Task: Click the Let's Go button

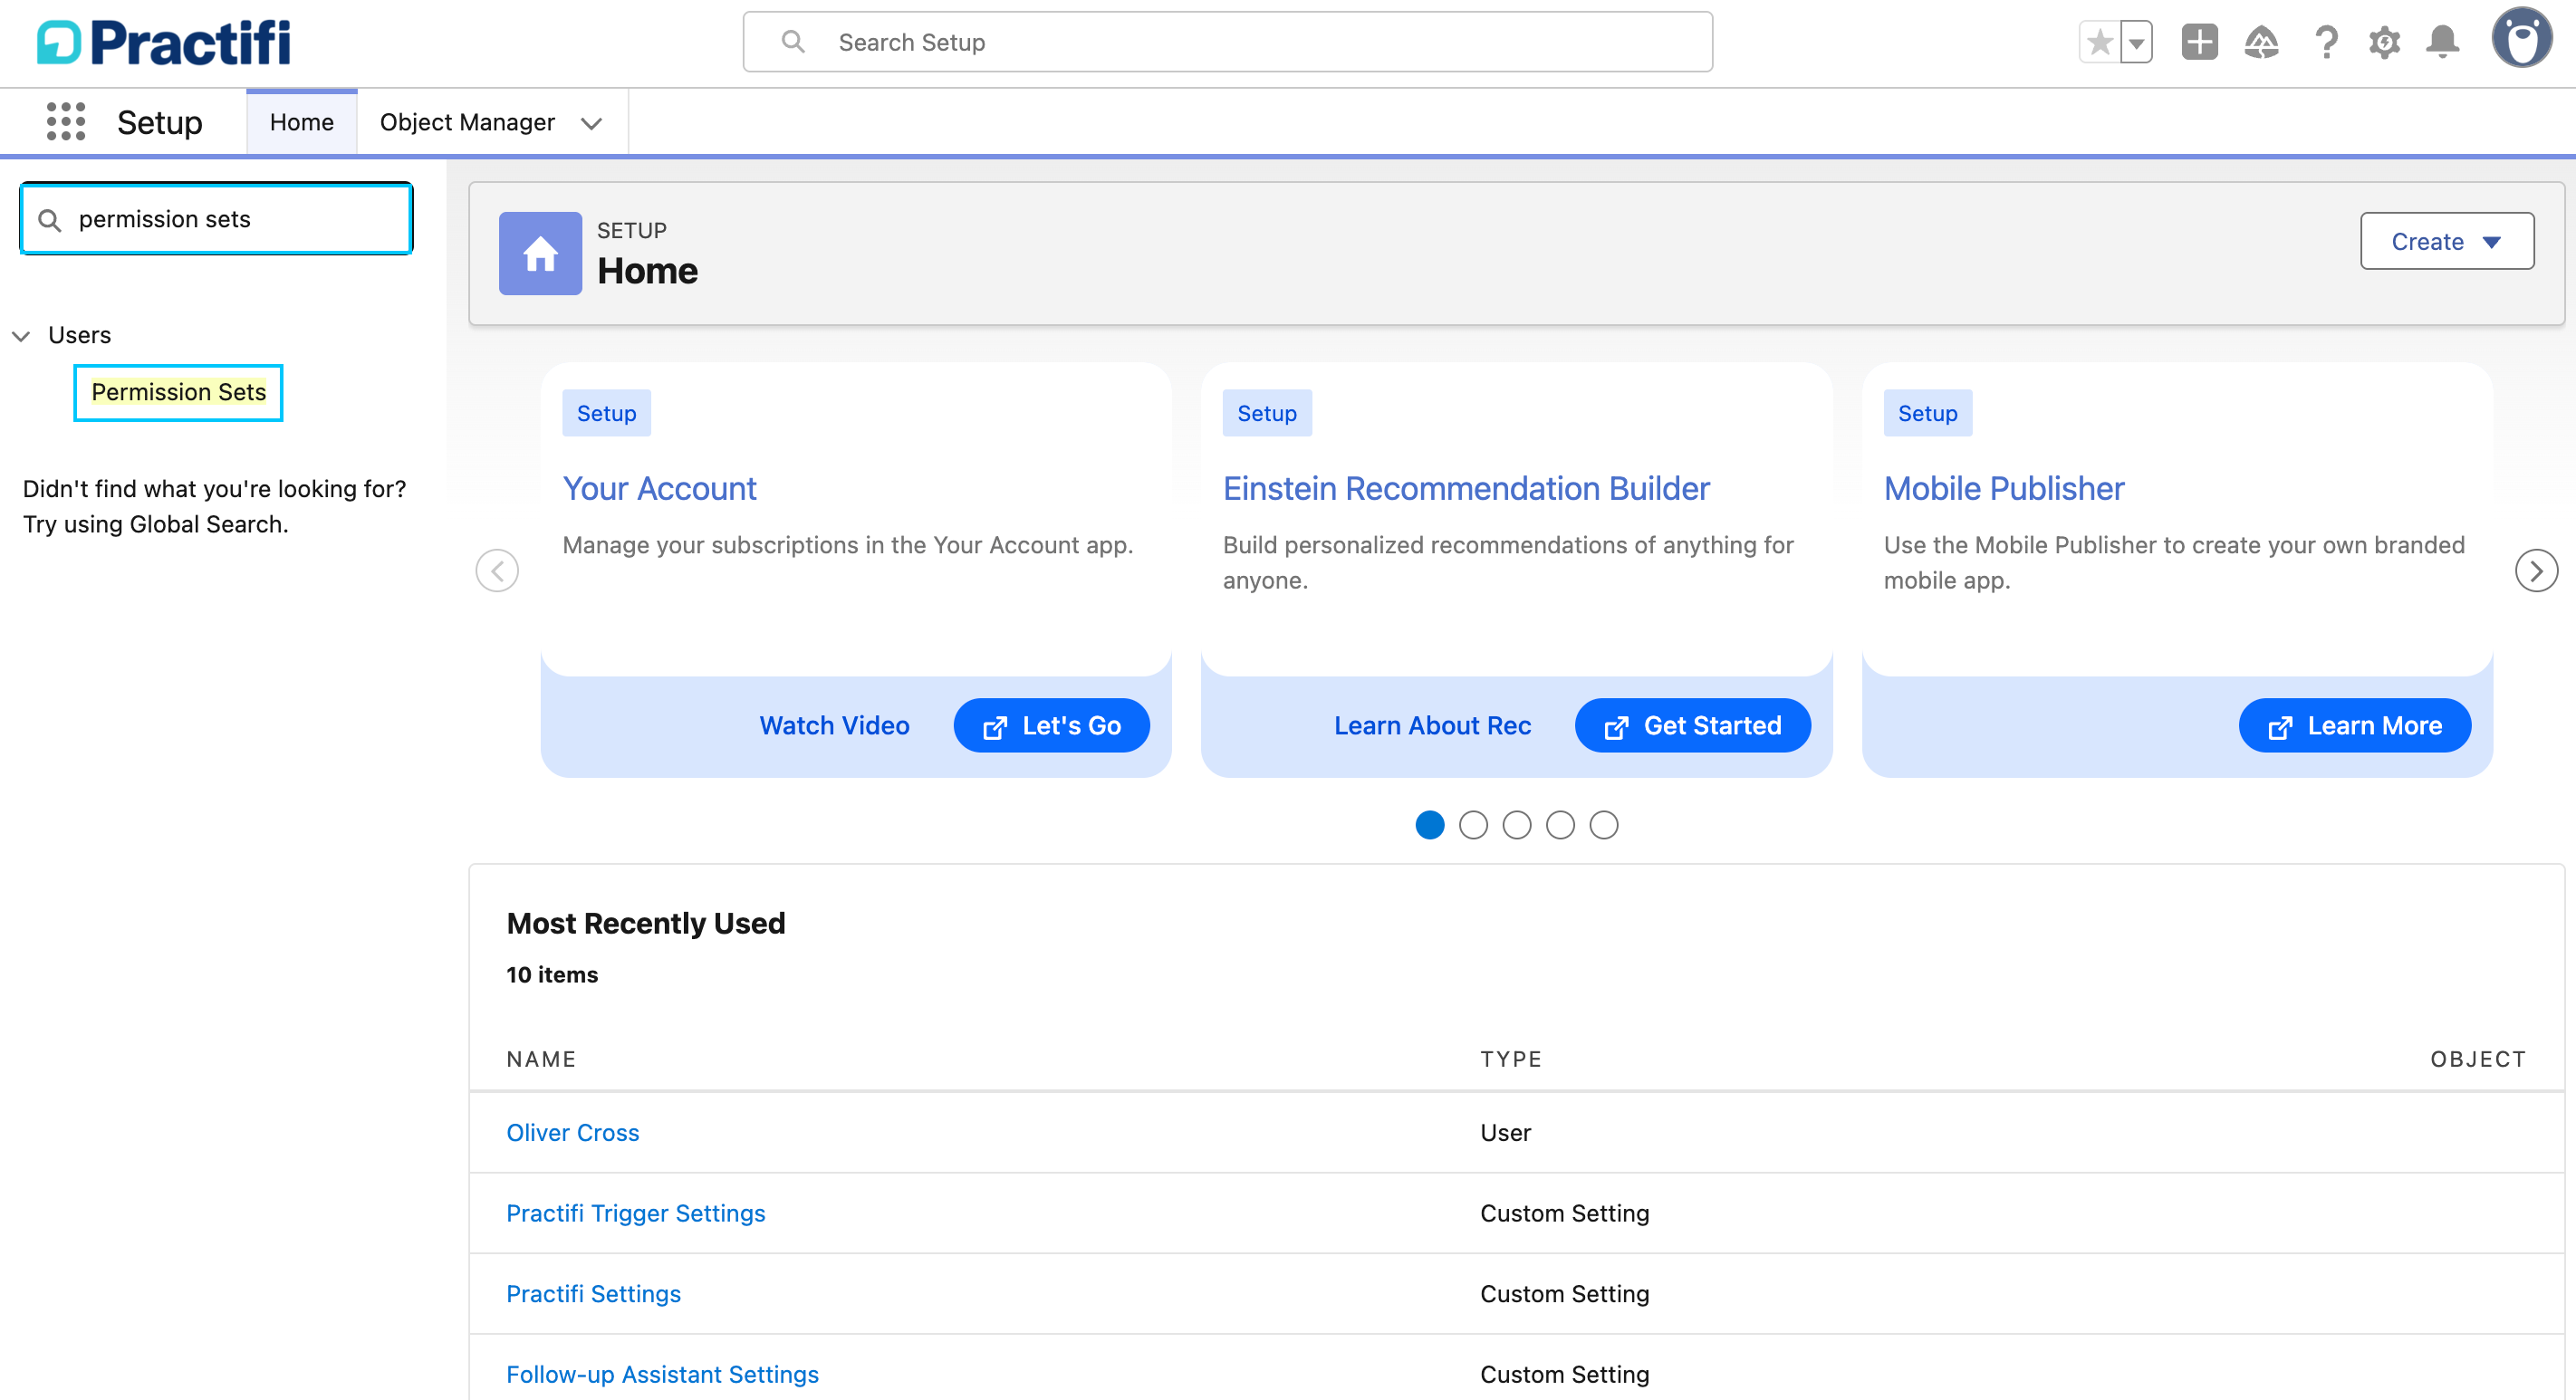Action: click(x=1051, y=725)
